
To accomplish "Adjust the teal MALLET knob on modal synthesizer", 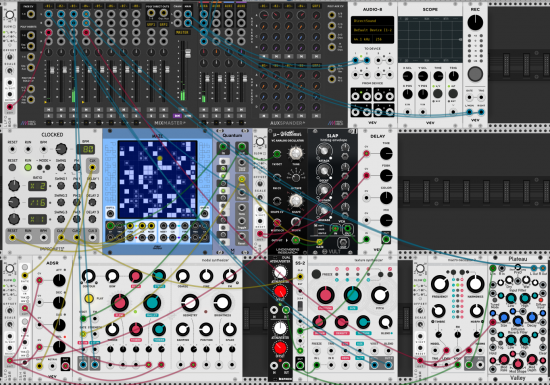I will pos(152,303).
